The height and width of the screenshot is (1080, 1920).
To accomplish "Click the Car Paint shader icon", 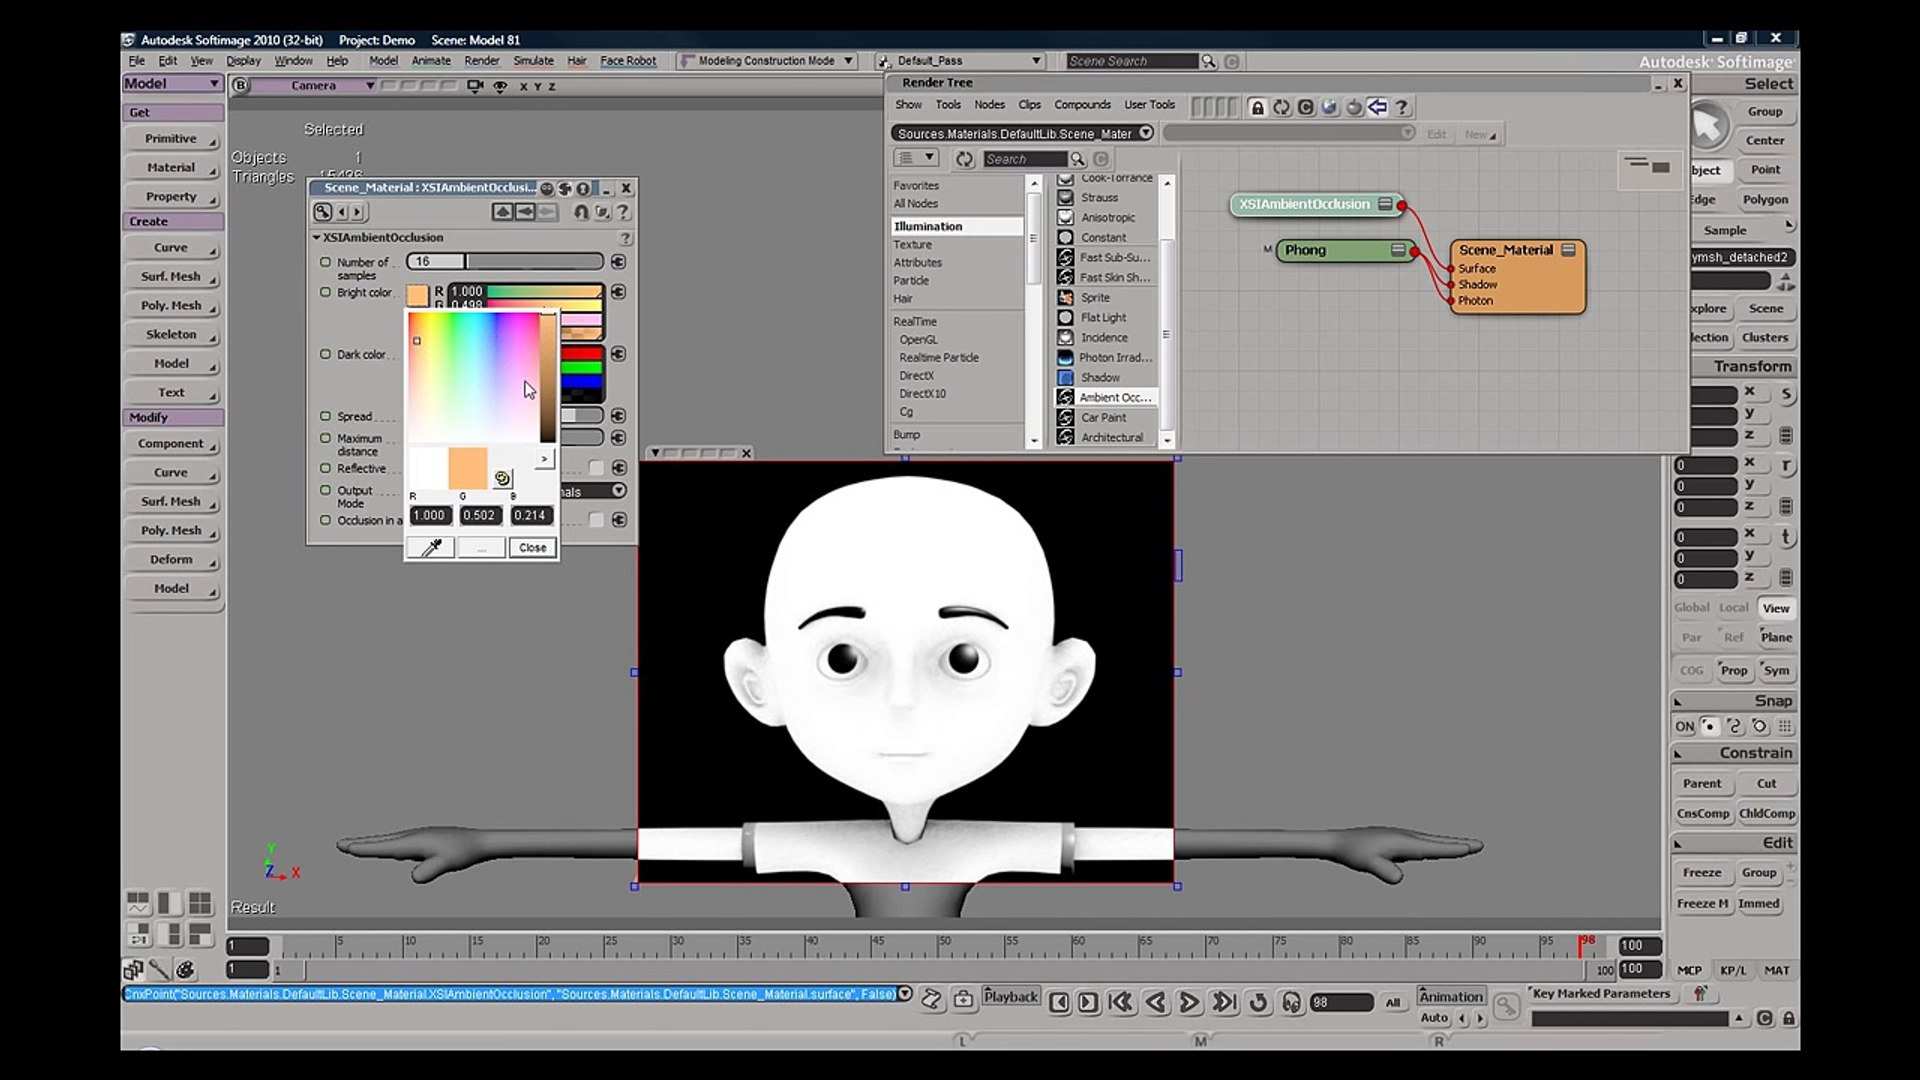I will (x=1065, y=417).
